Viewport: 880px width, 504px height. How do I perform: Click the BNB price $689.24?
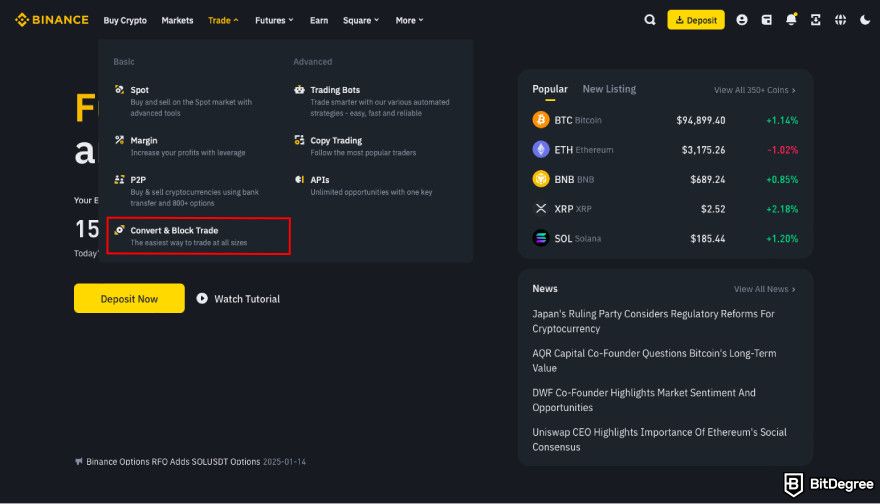[x=708, y=180]
